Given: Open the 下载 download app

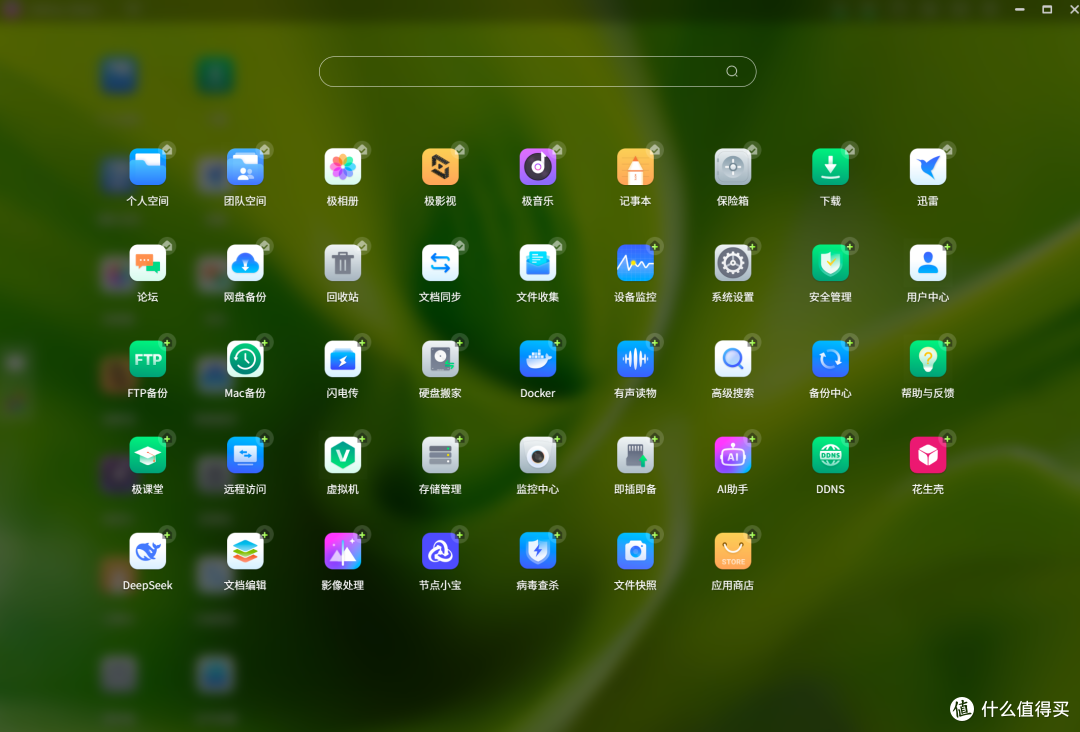Looking at the screenshot, I should [x=830, y=167].
